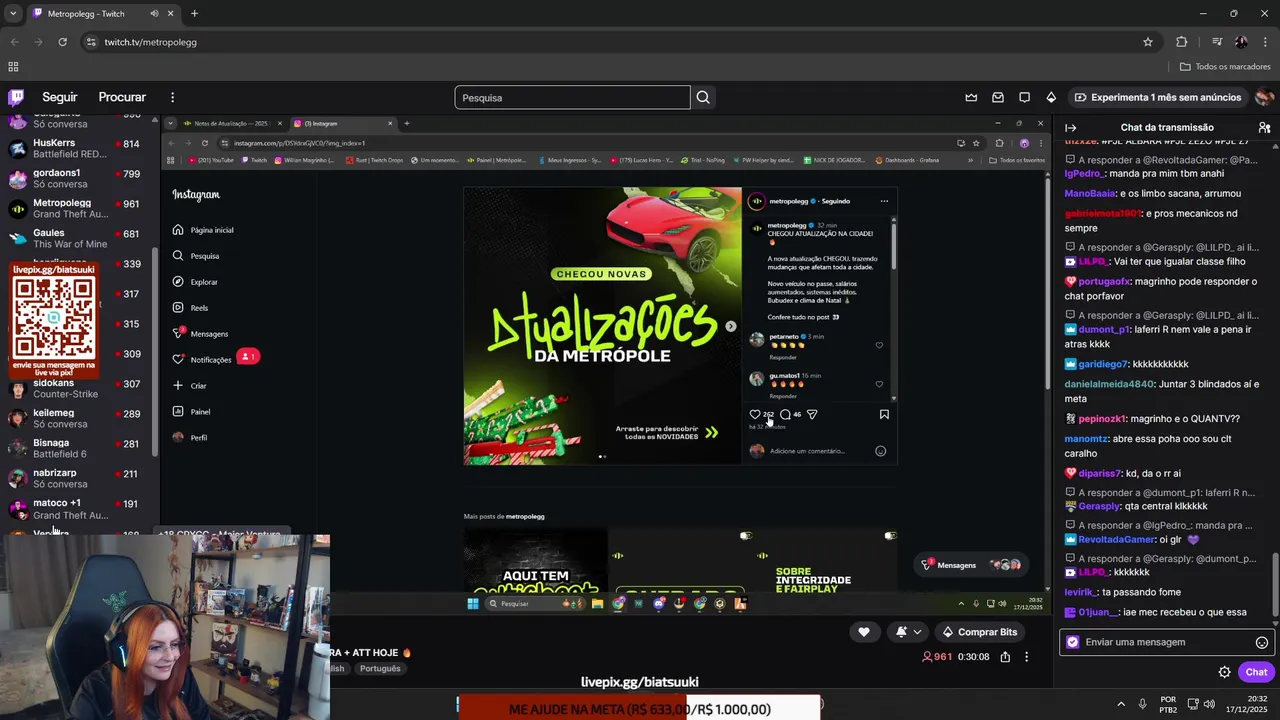View site information icon in address bar
This screenshot has height=720, width=1280.
(91, 42)
